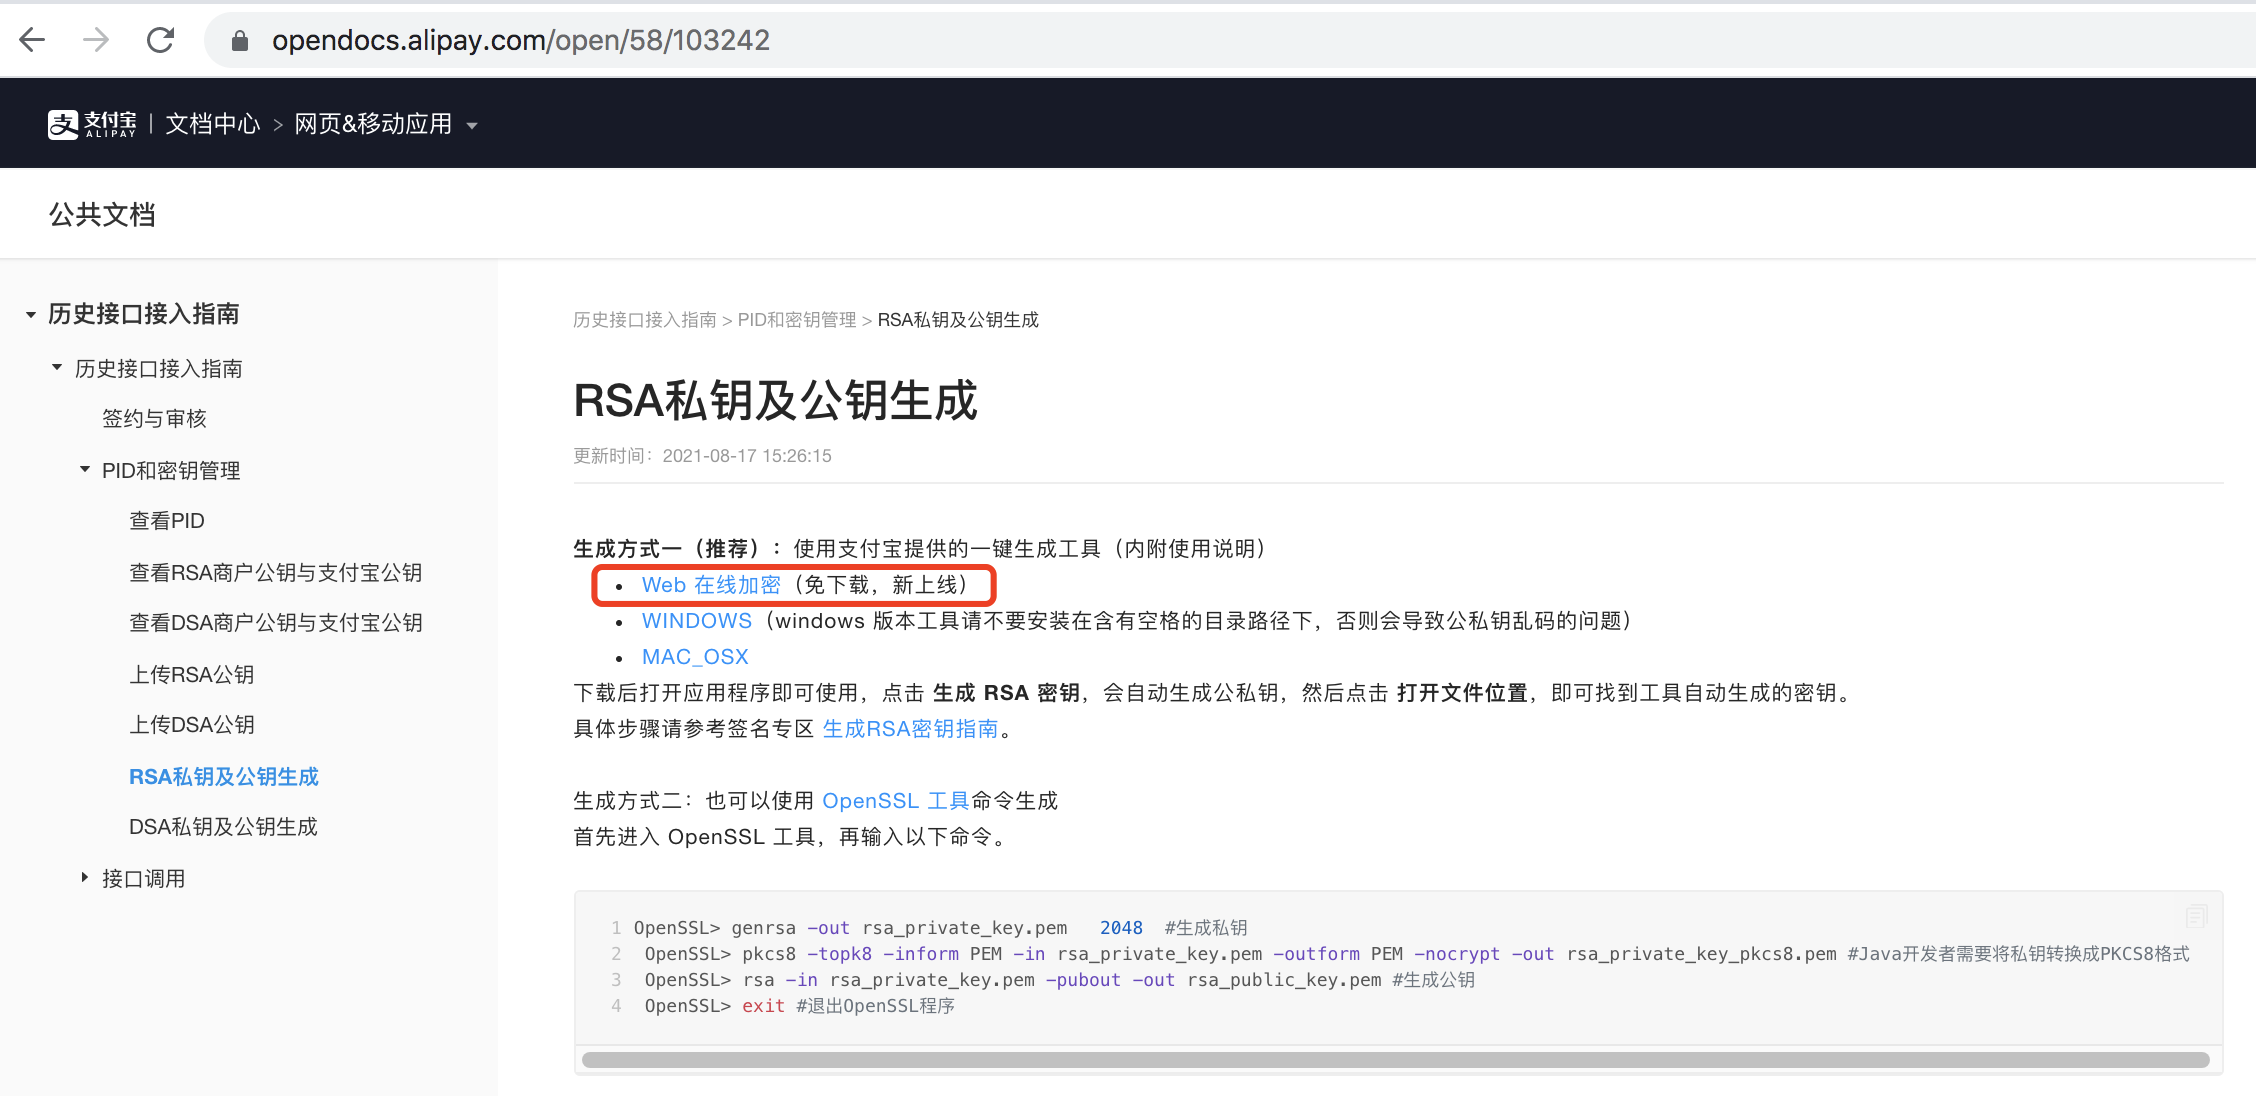The height and width of the screenshot is (1096, 2256).
Task: Open DSA私钥及公钥生成 sidebar page
Action: coord(223,827)
